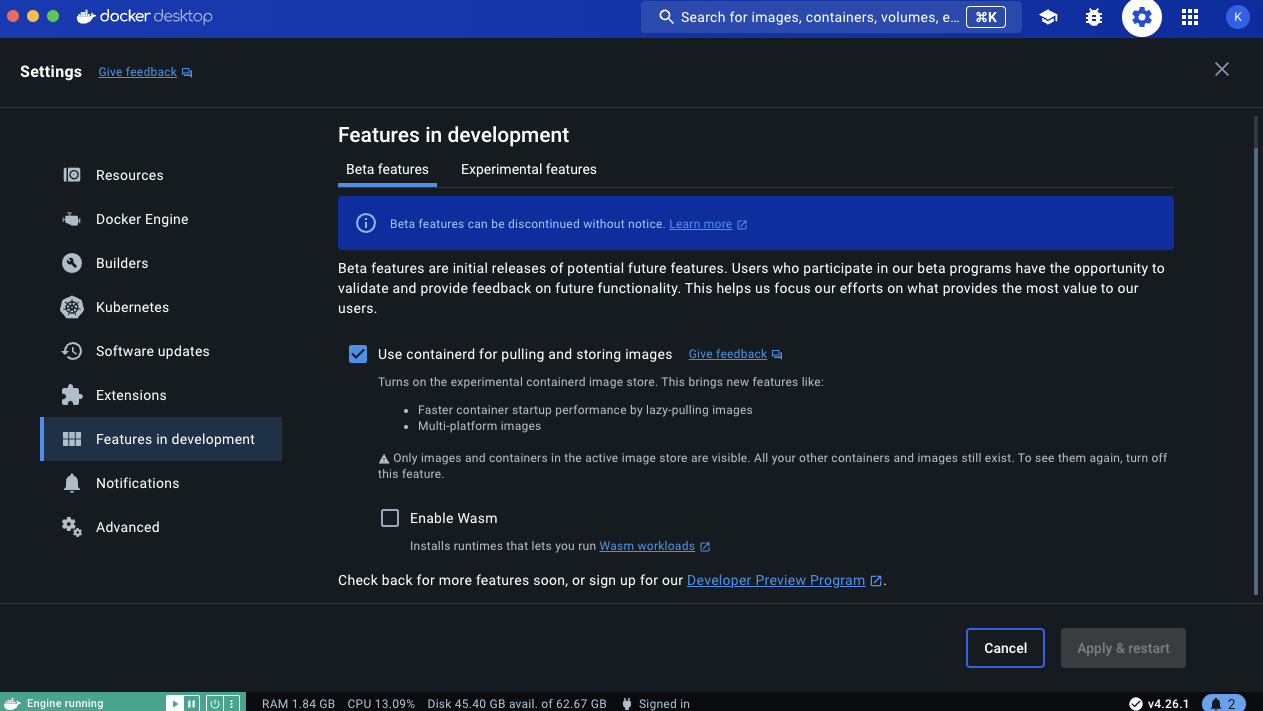Open the Extensions settings section

(x=161, y=395)
